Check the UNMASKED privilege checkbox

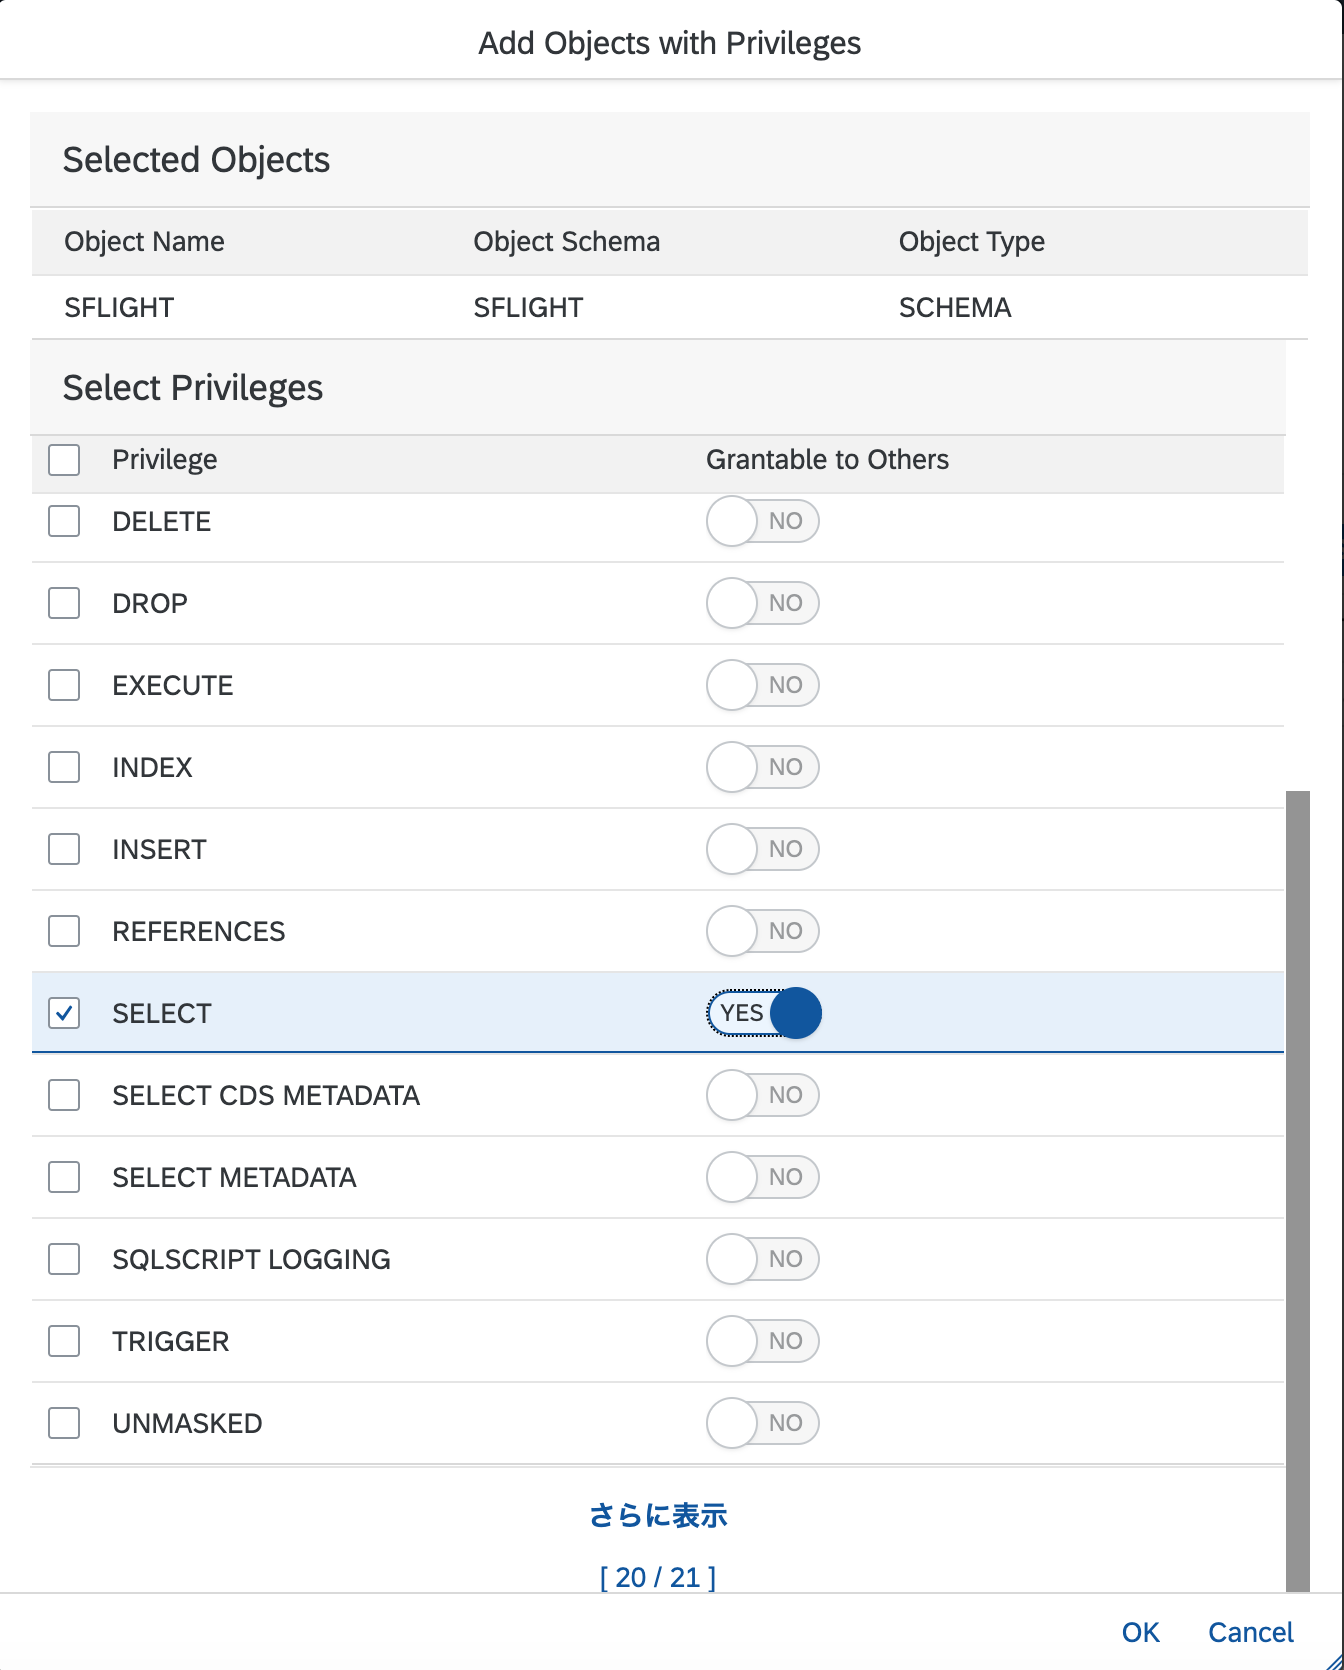coord(64,1423)
